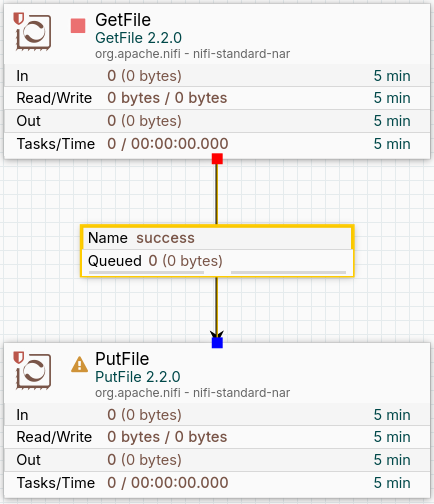Image resolution: width=434 pixels, height=504 pixels.
Task: Click the red stopped status icon on GetFile
Action: (78, 26)
